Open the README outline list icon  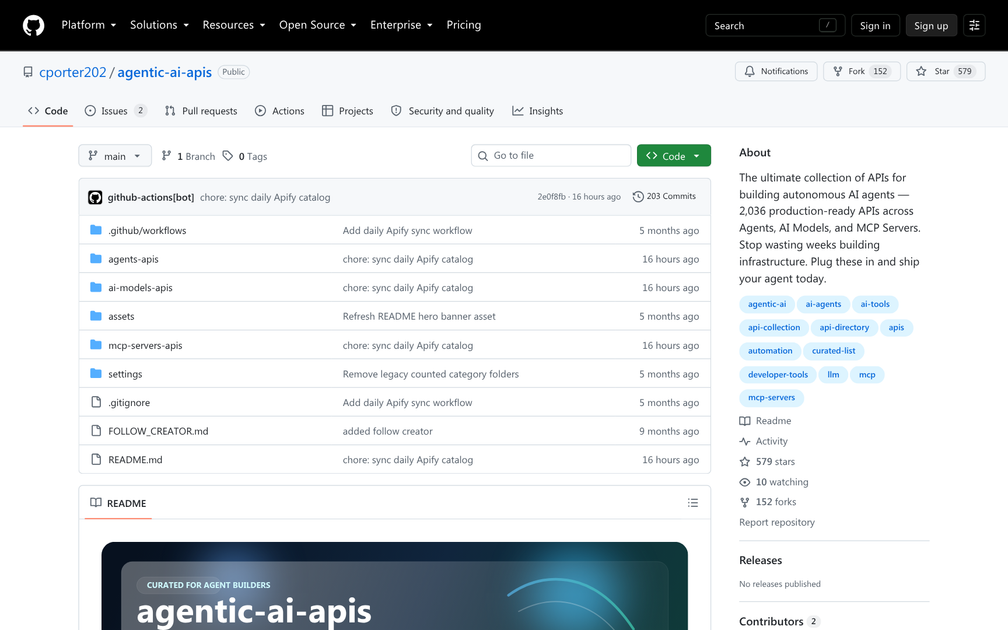click(692, 503)
